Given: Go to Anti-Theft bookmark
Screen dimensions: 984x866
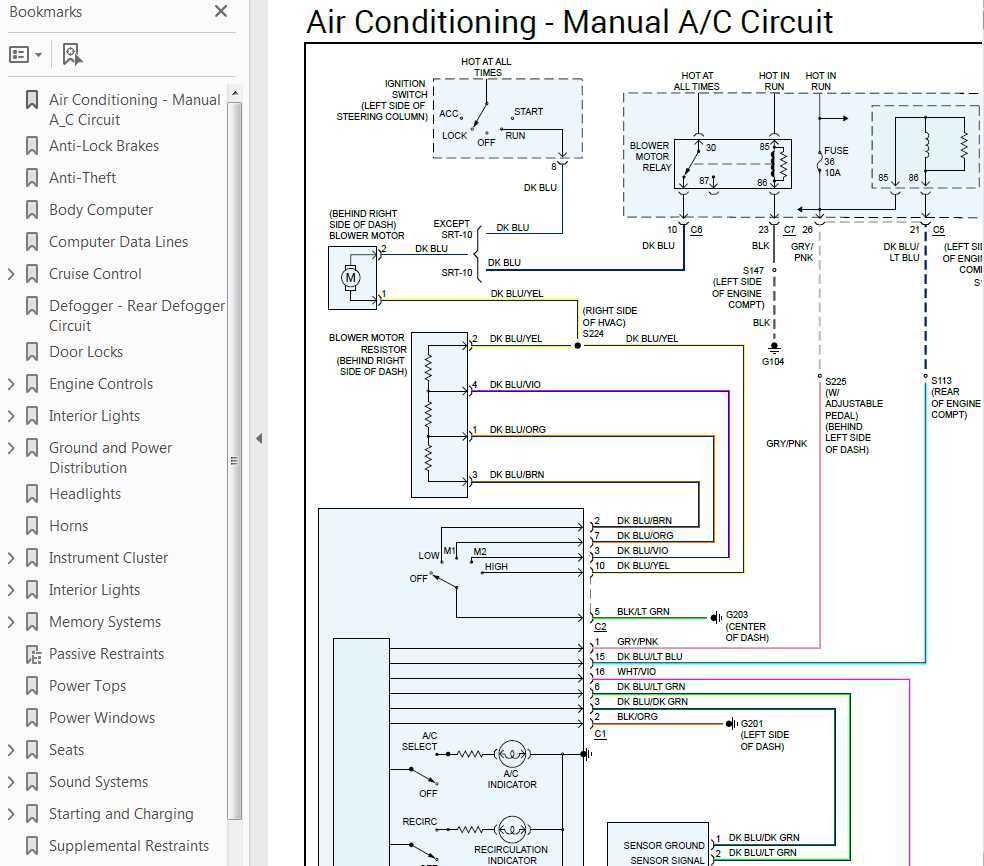Looking at the screenshot, I should coord(82,178).
